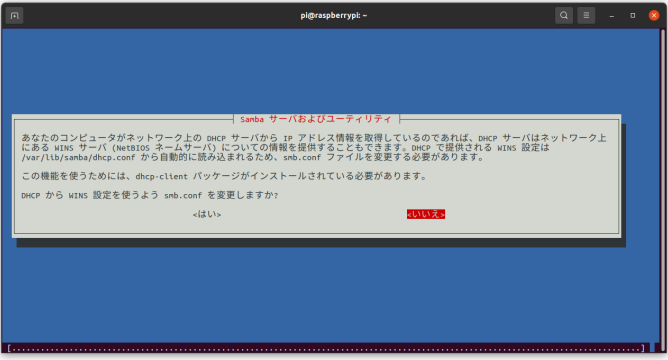The width and height of the screenshot is (668, 360).
Task: Click the pi@raspberrypi title text
Action: 334,16
